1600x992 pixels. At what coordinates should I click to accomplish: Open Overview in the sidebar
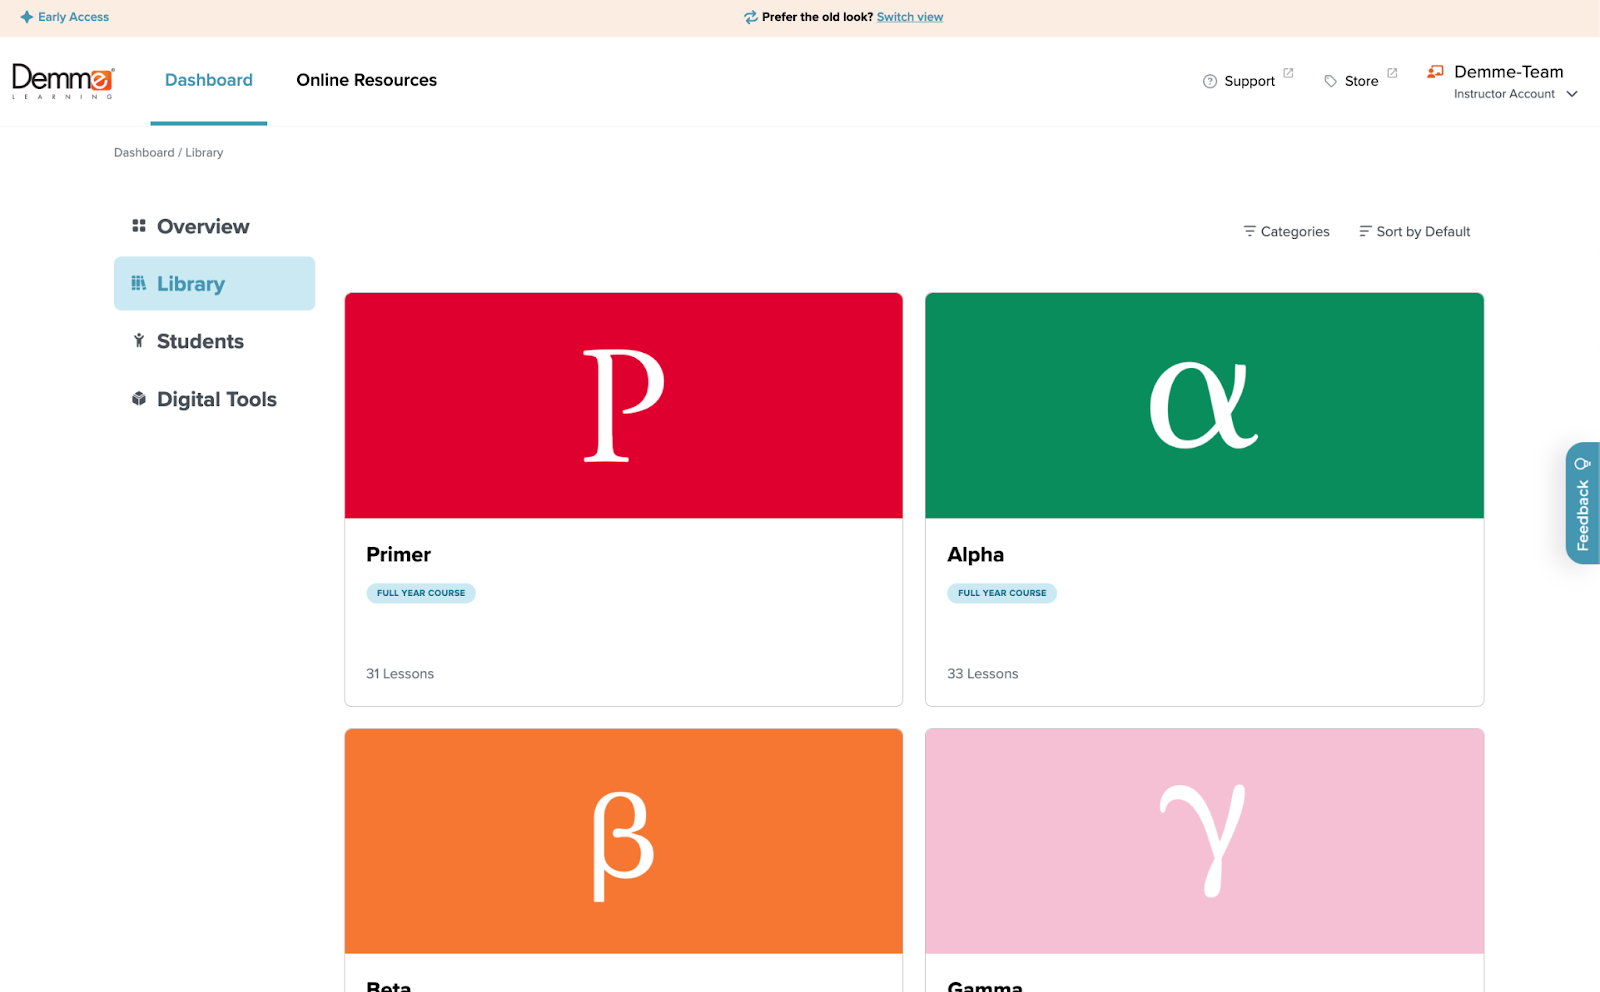[214, 226]
